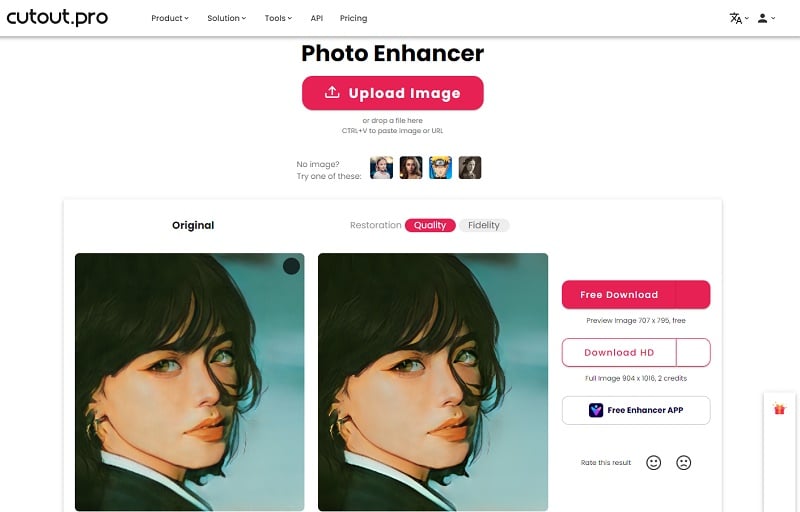Expand the Product menu

[x=170, y=18]
